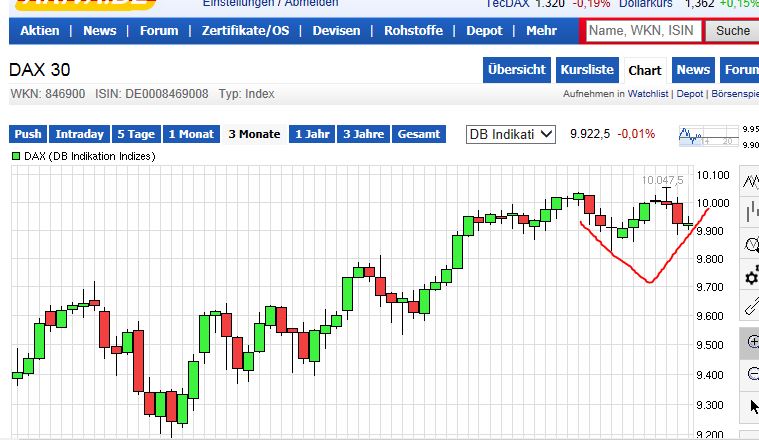Click the green DAX legend color square
The width and height of the screenshot is (759, 440).
coord(16,157)
